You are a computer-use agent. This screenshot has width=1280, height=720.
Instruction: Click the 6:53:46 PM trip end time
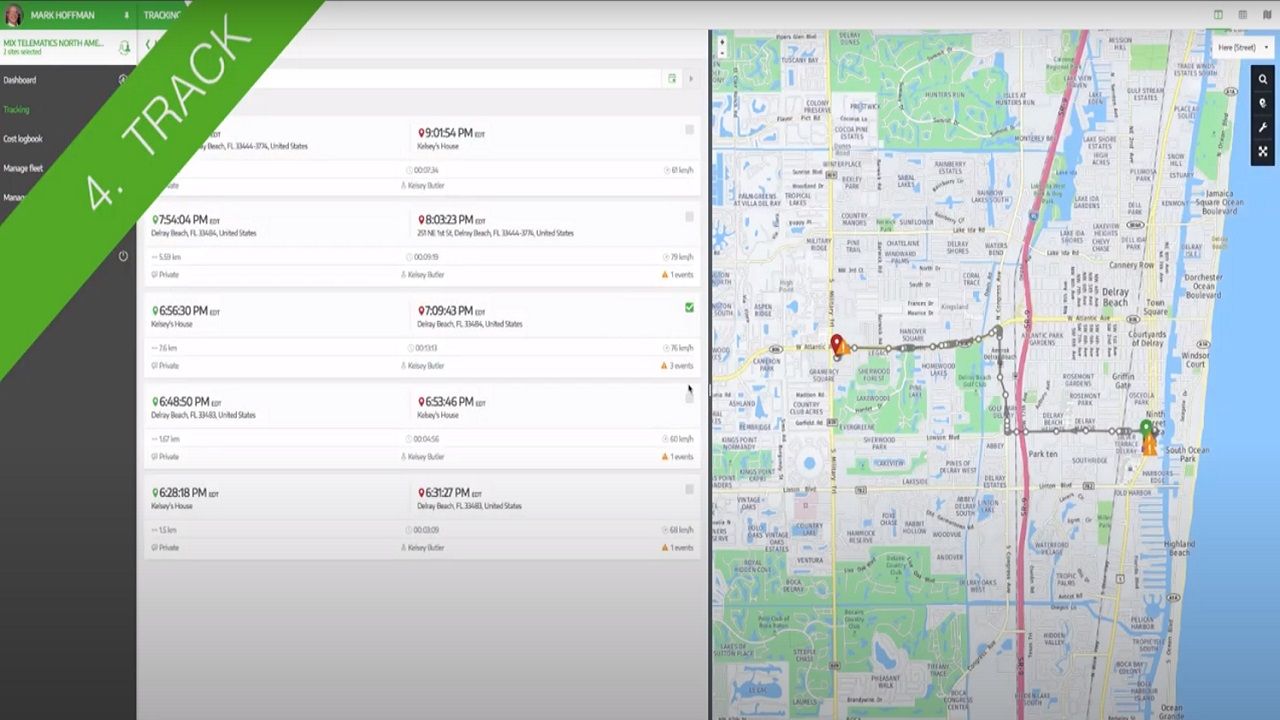pos(449,402)
